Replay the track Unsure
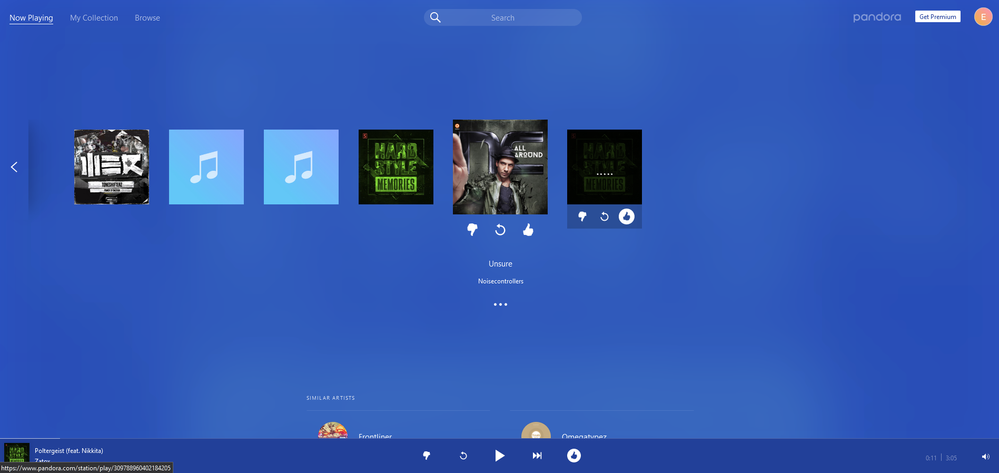999x473 pixels. [x=500, y=230]
